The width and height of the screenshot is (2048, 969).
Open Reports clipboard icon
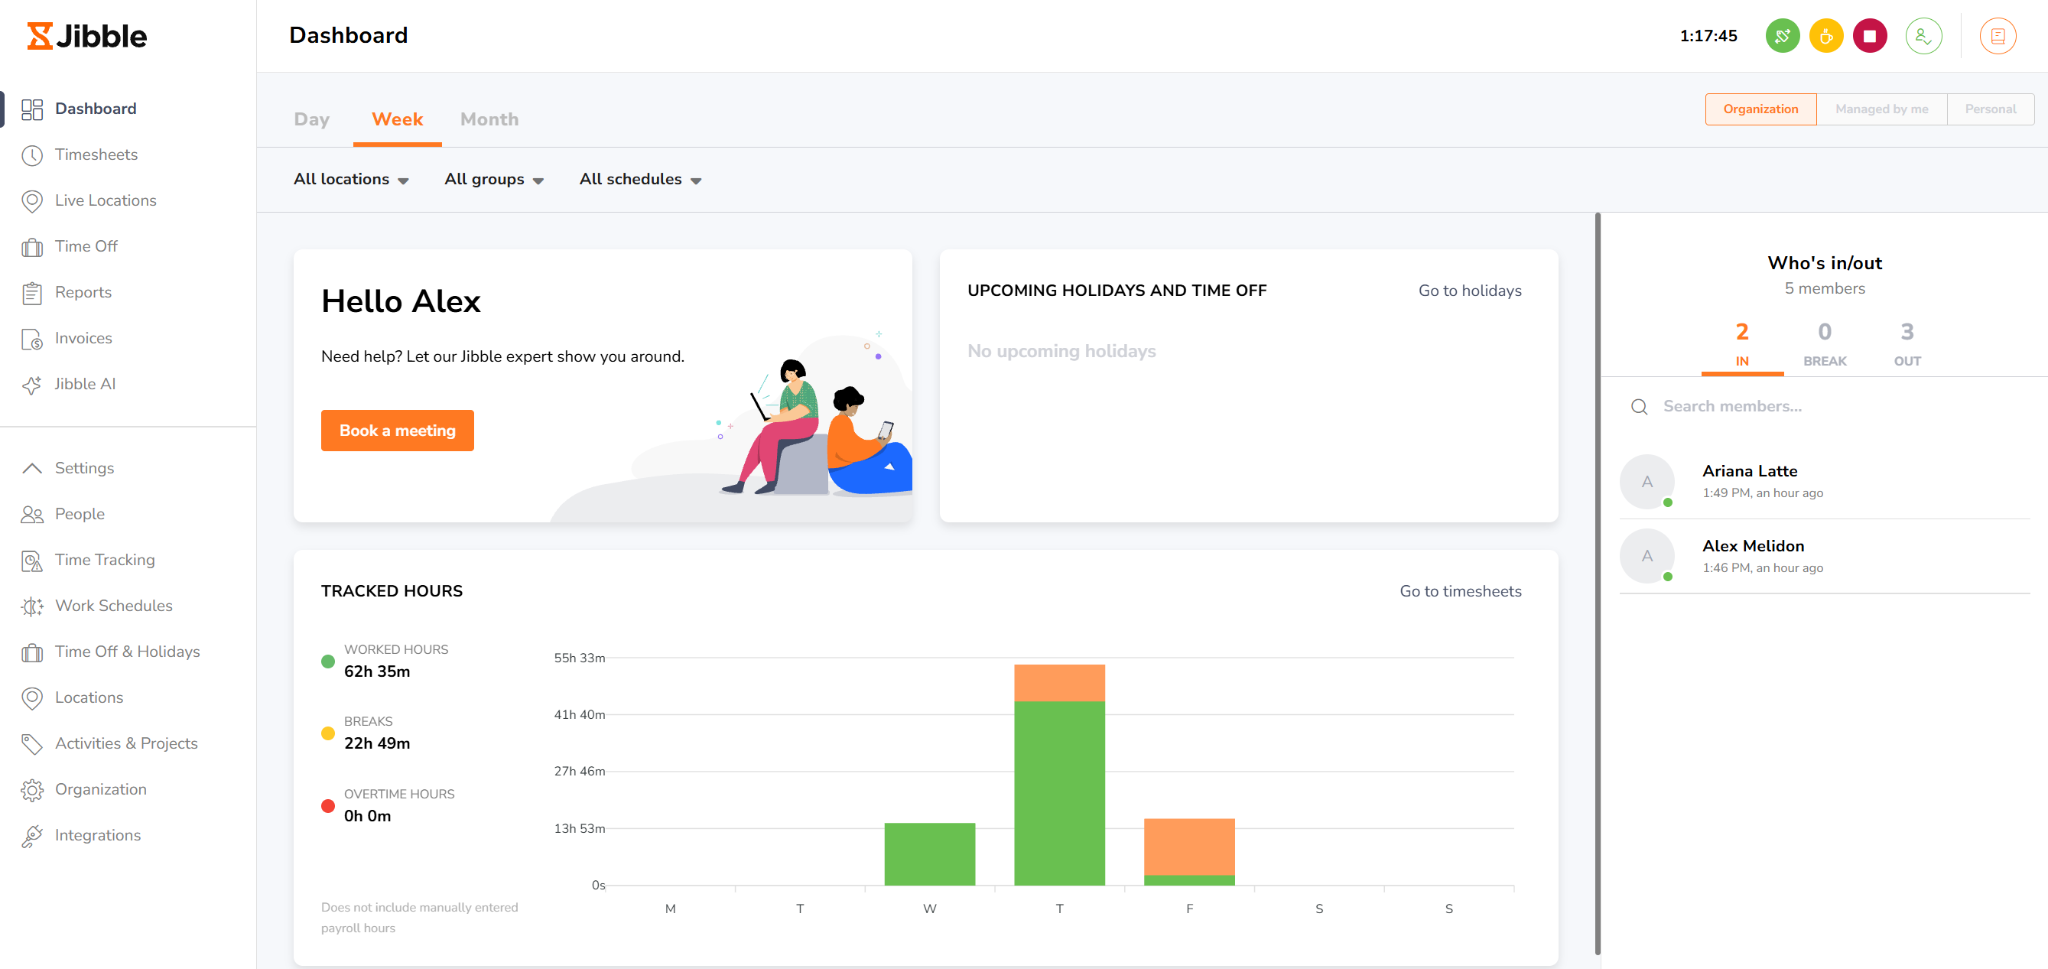click(32, 293)
